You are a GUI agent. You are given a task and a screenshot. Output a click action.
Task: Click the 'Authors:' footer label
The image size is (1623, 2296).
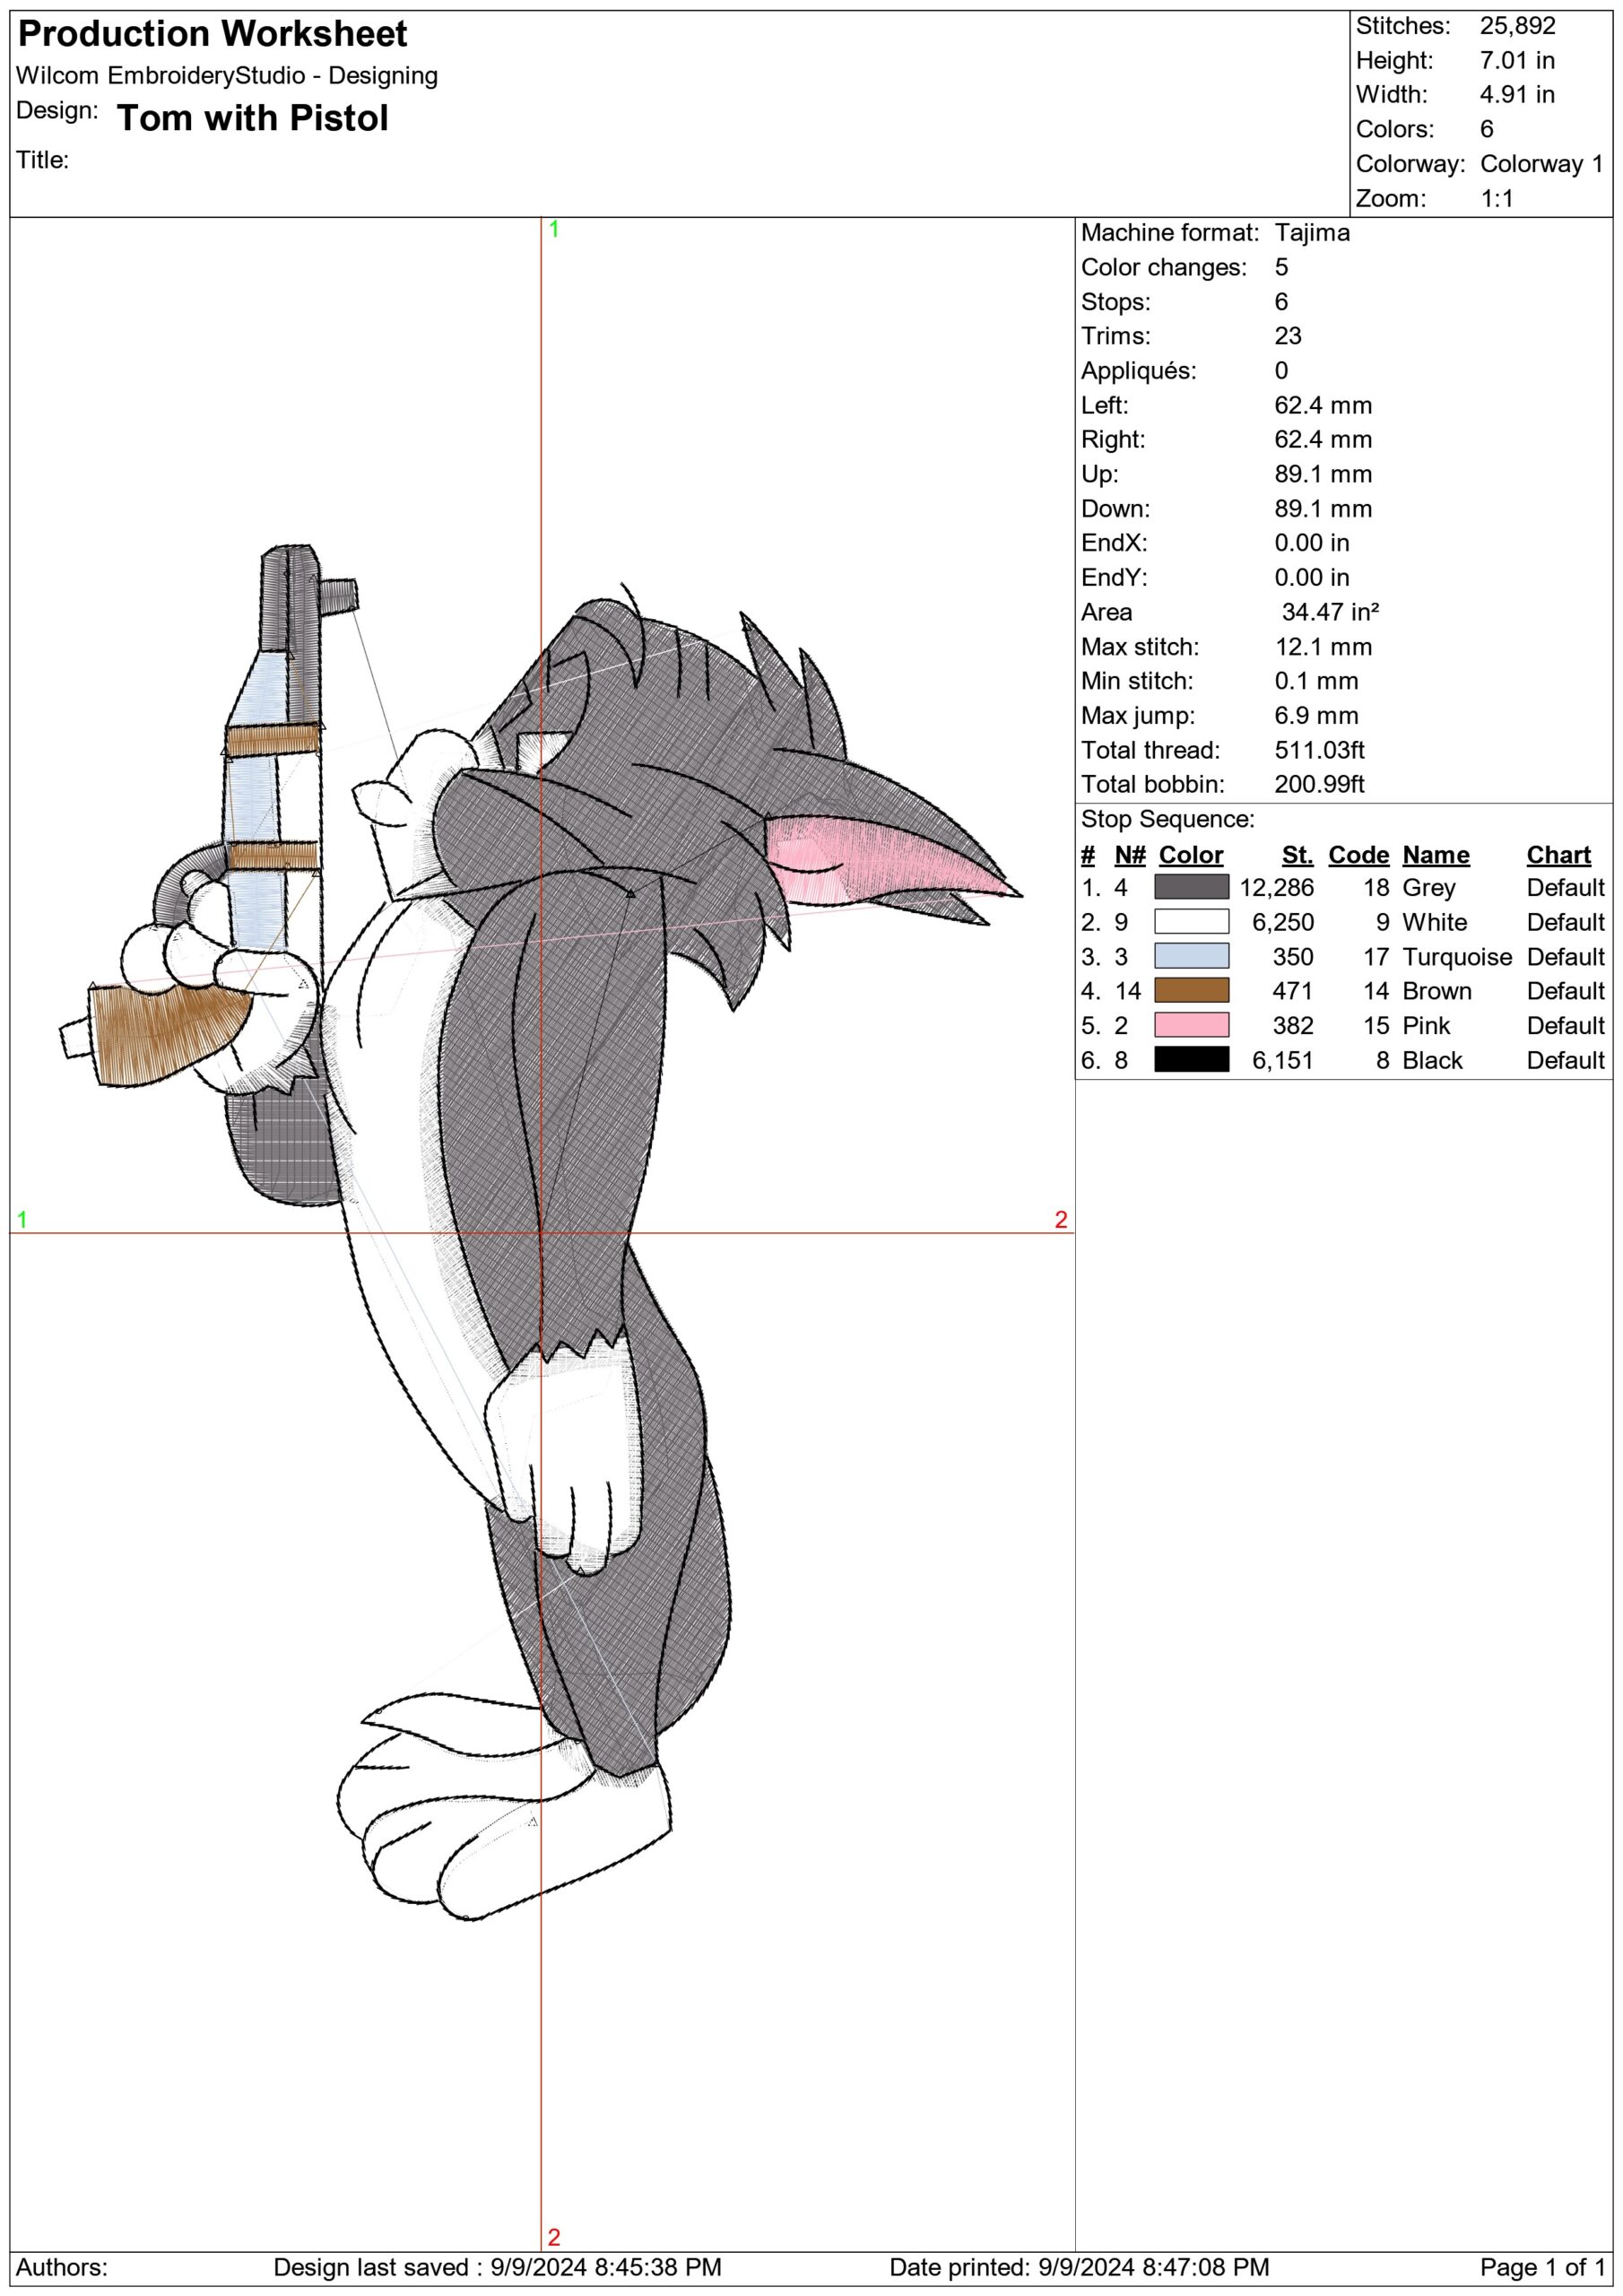(62, 2267)
